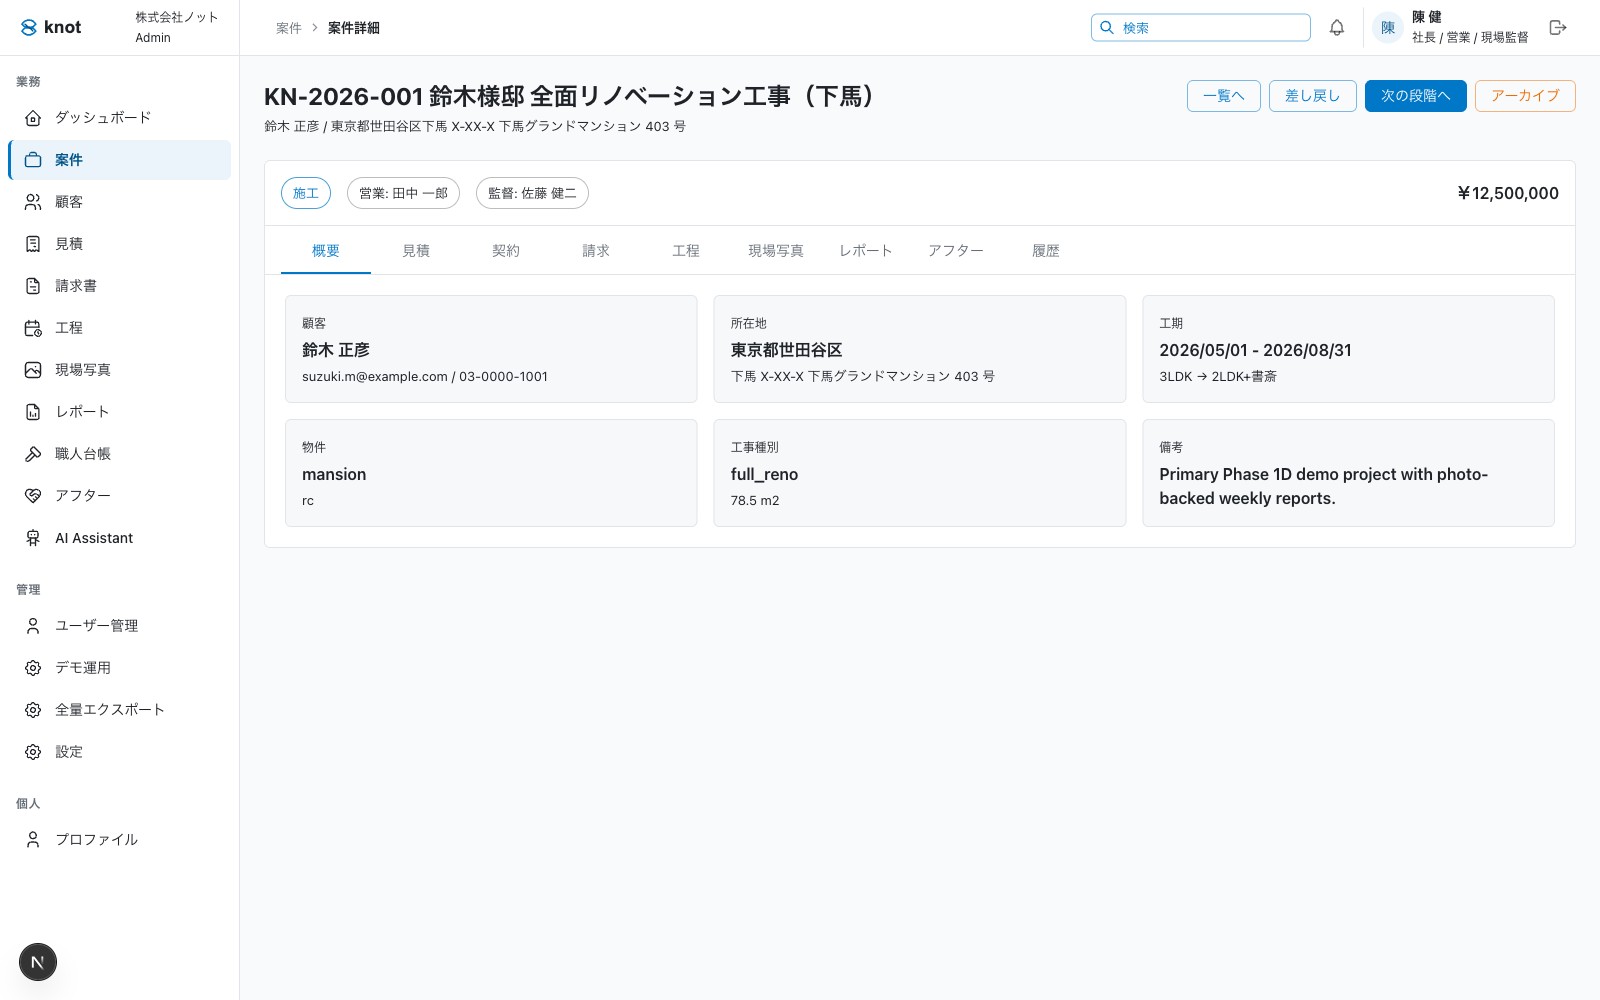Open the デモ運用 gear icon

(x=33, y=668)
